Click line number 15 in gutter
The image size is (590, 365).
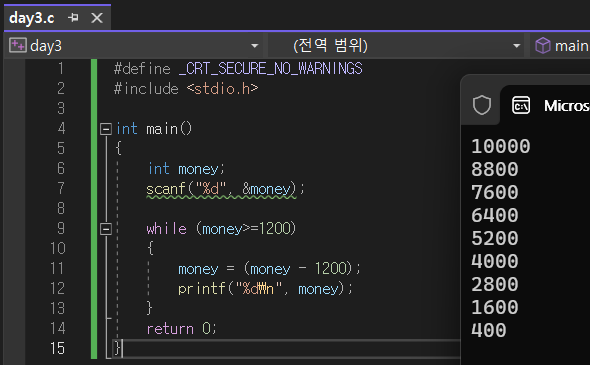58,348
